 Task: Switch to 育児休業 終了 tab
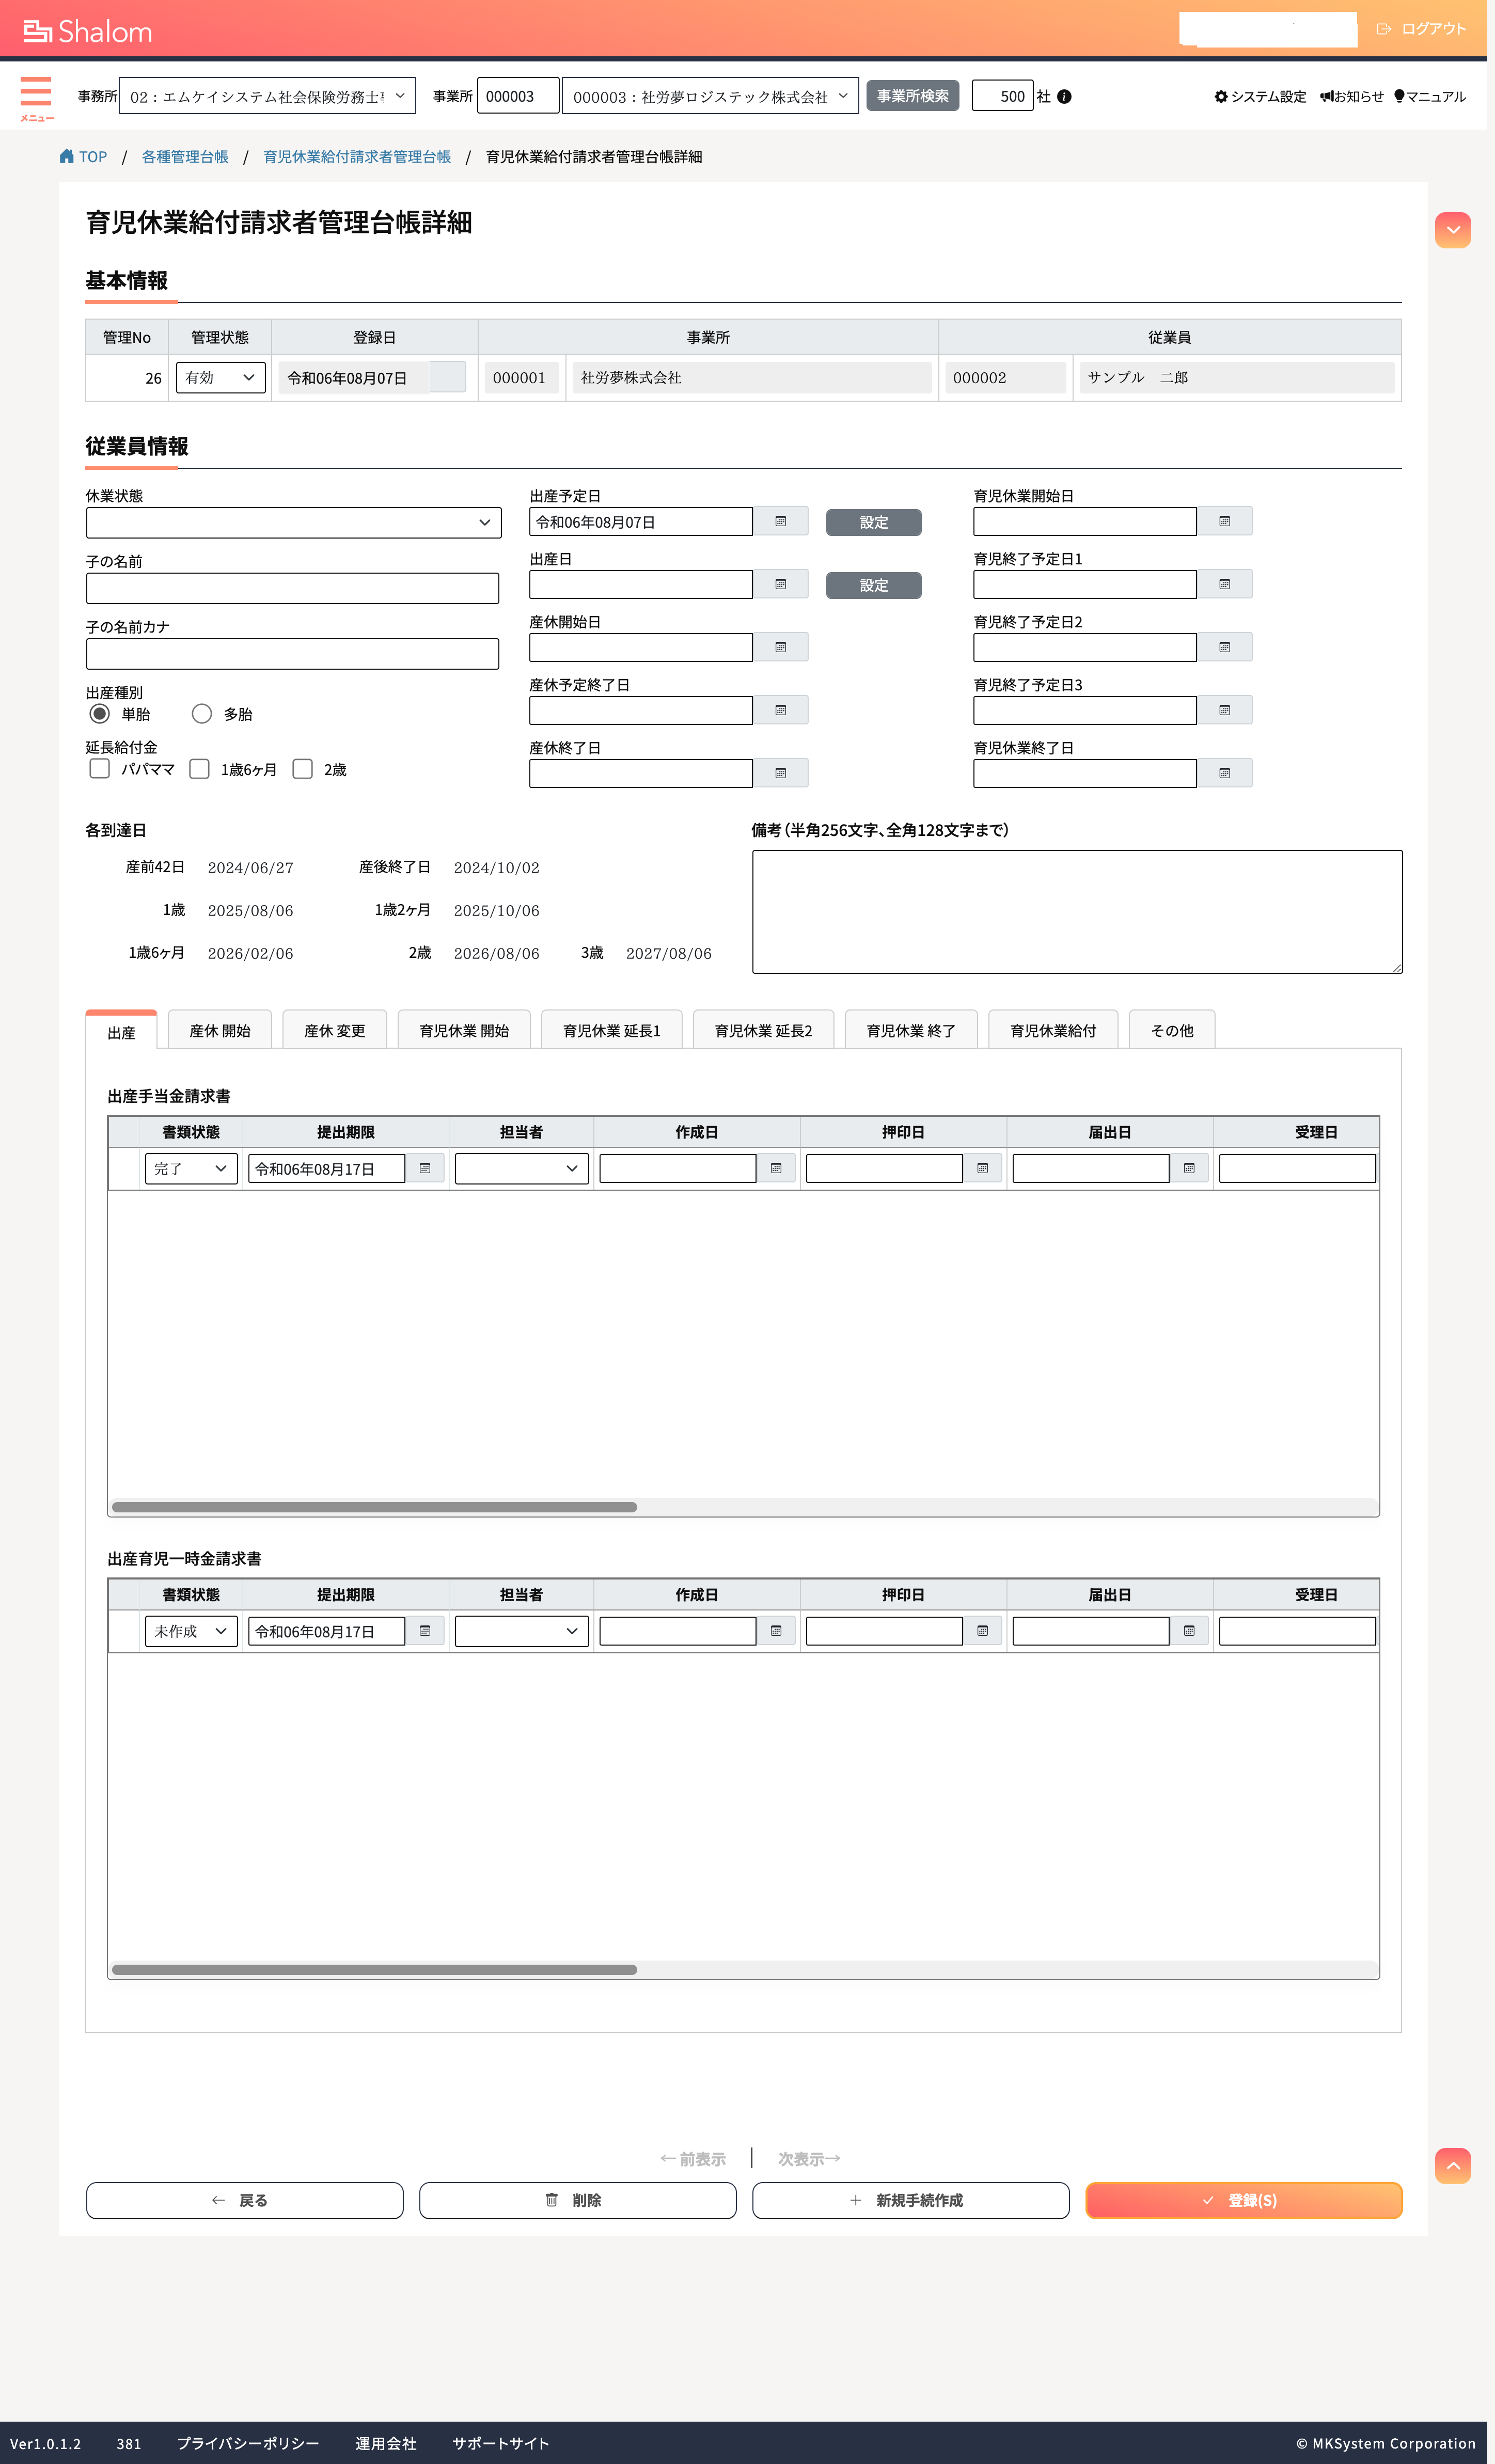pyautogui.click(x=911, y=1031)
